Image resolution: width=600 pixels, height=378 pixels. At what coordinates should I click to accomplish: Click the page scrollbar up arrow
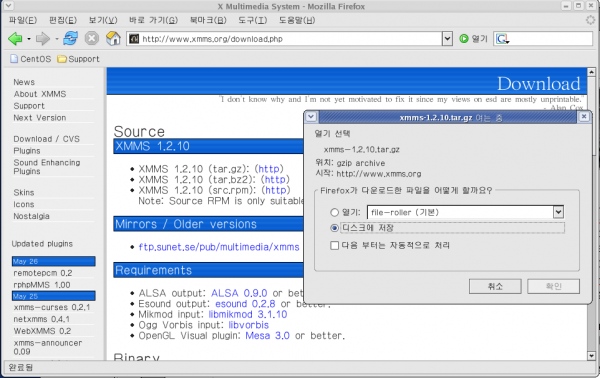tap(591, 72)
